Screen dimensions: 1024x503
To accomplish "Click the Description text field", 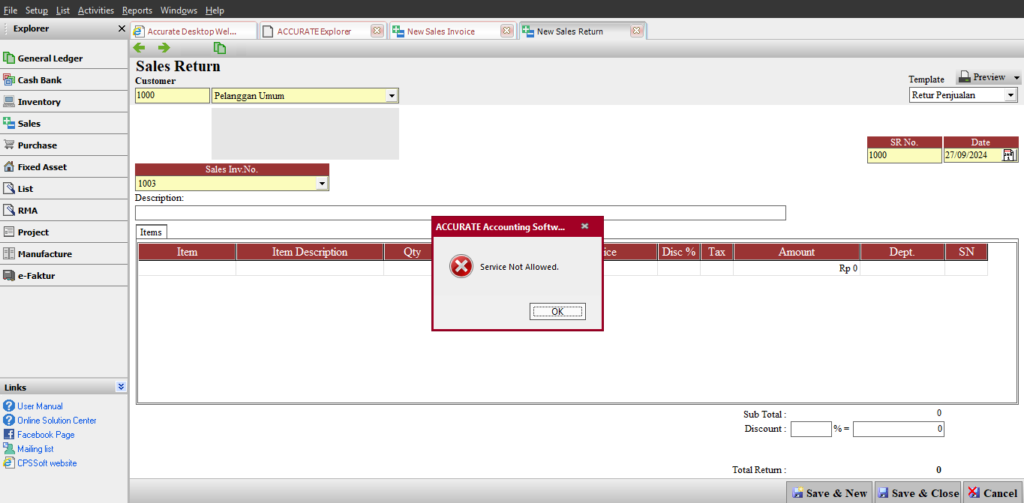I will tap(460, 213).
